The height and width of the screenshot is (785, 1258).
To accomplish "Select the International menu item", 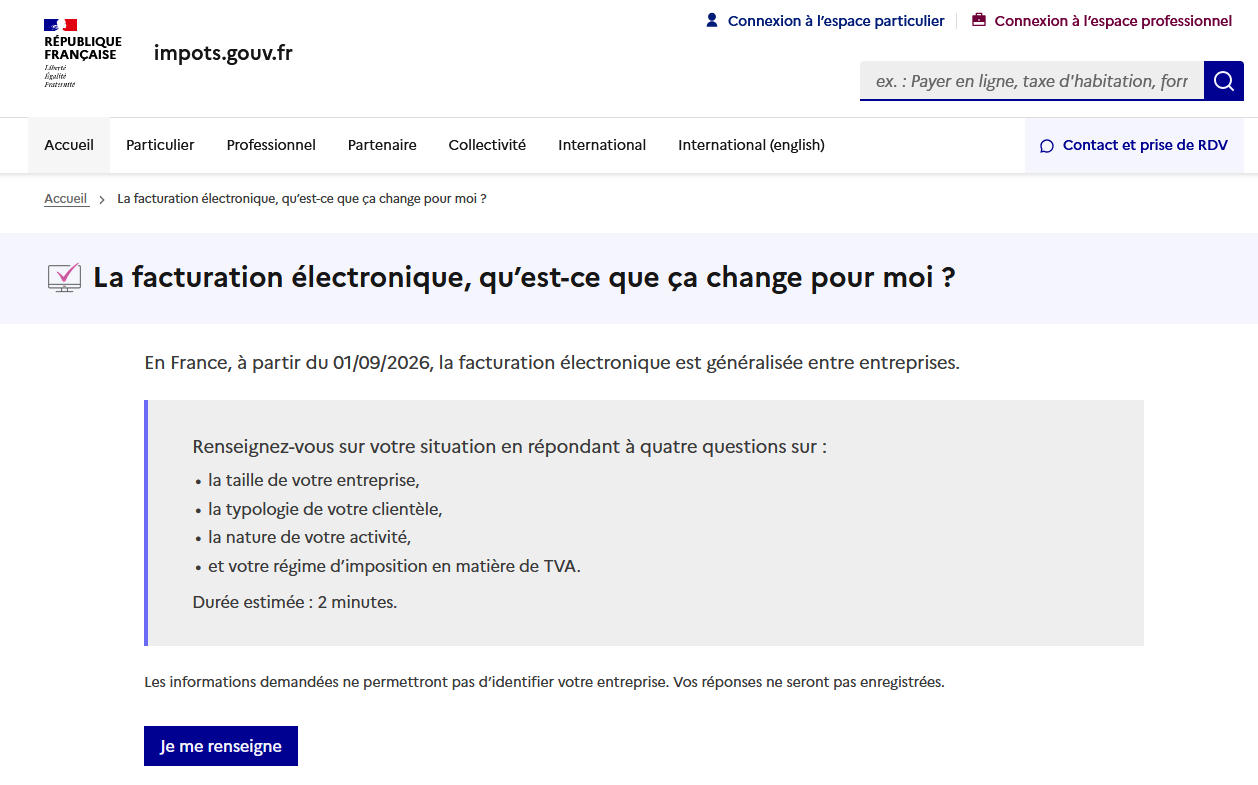I will pyautogui.click(x=602, y=145).
